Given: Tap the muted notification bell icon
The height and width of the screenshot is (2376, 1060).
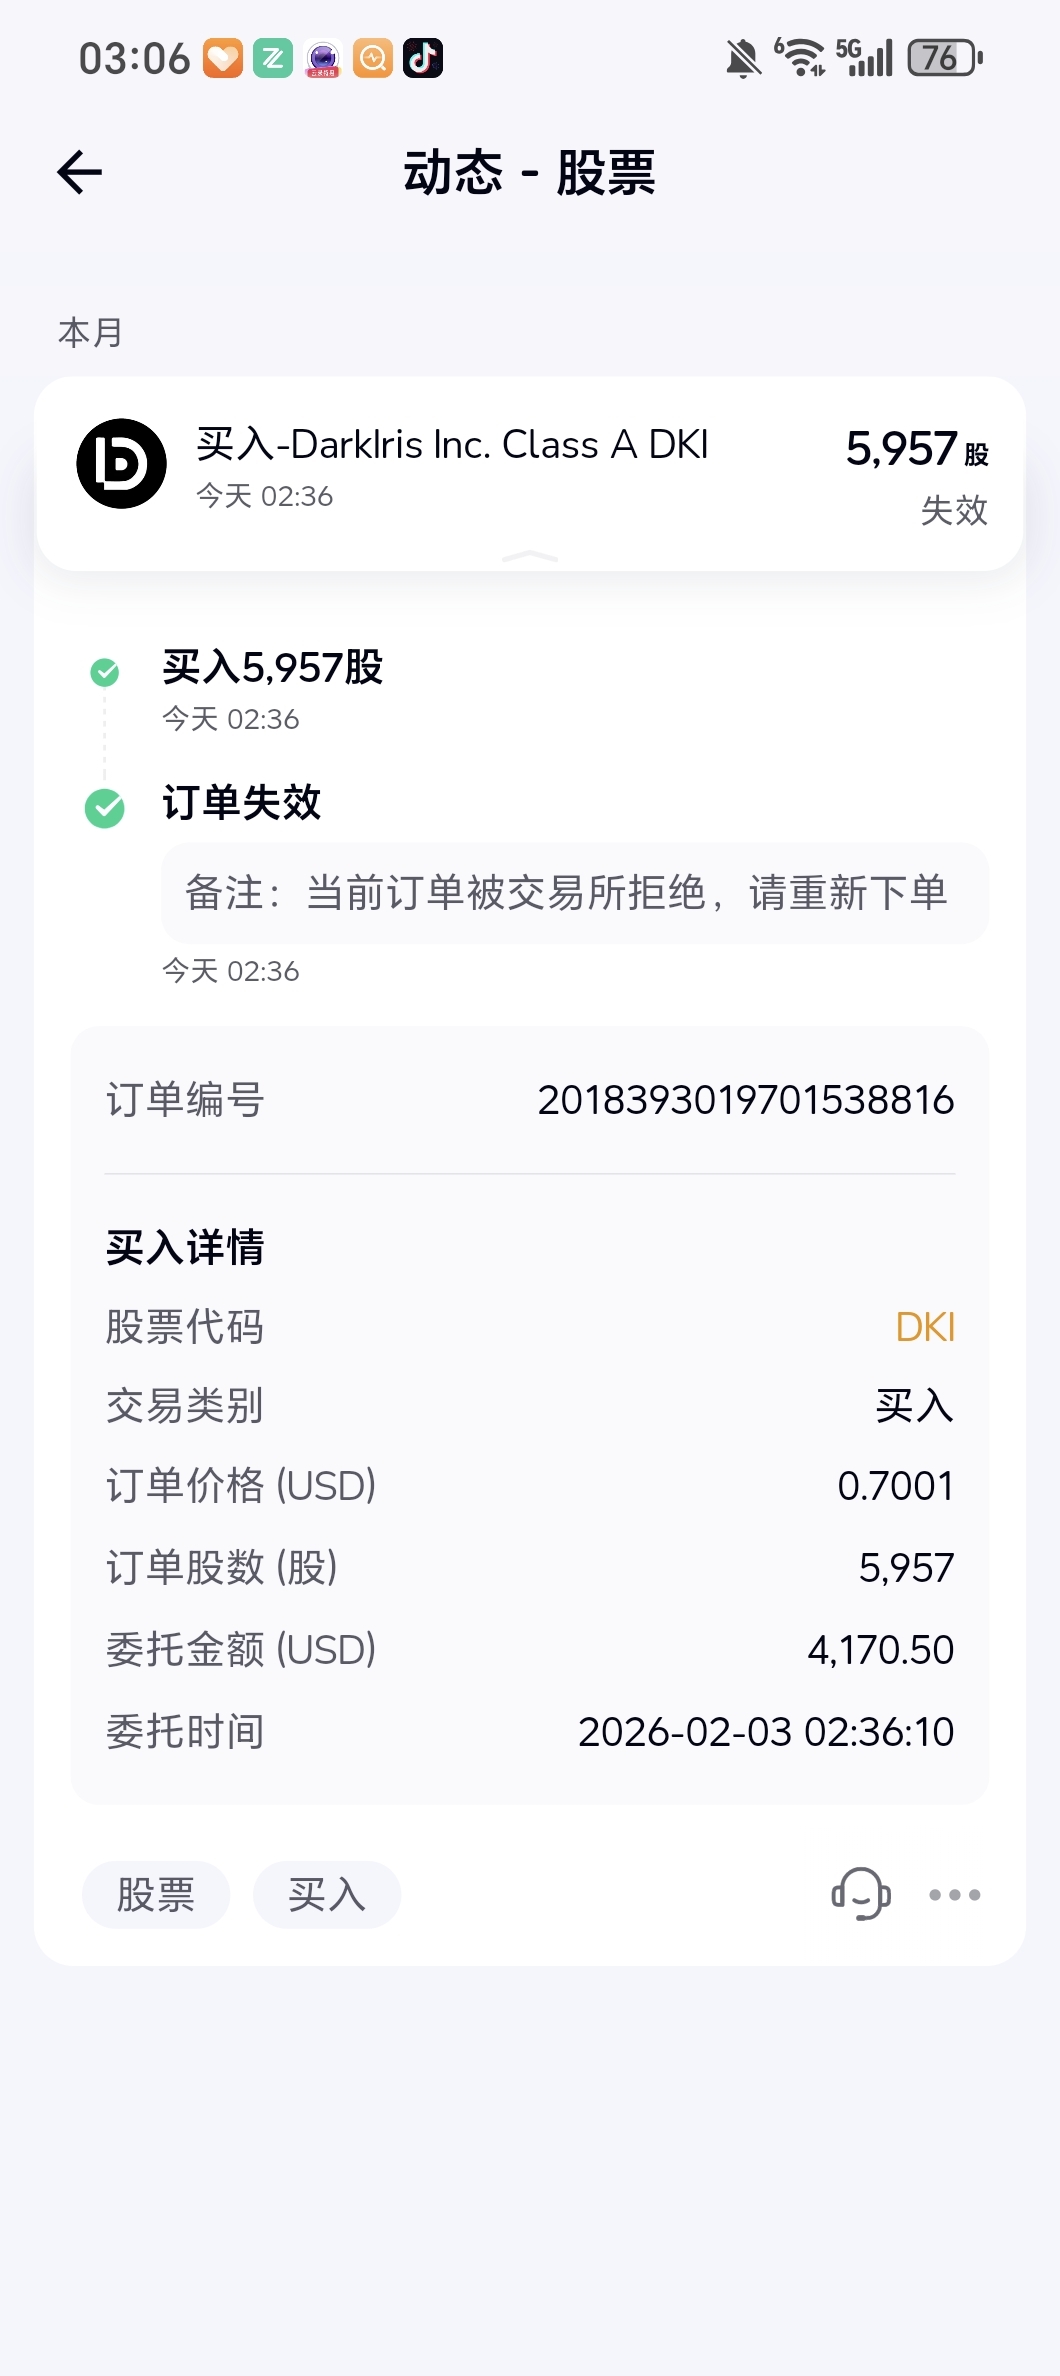Looking at the screenshot, I should (x=743, y=58).
